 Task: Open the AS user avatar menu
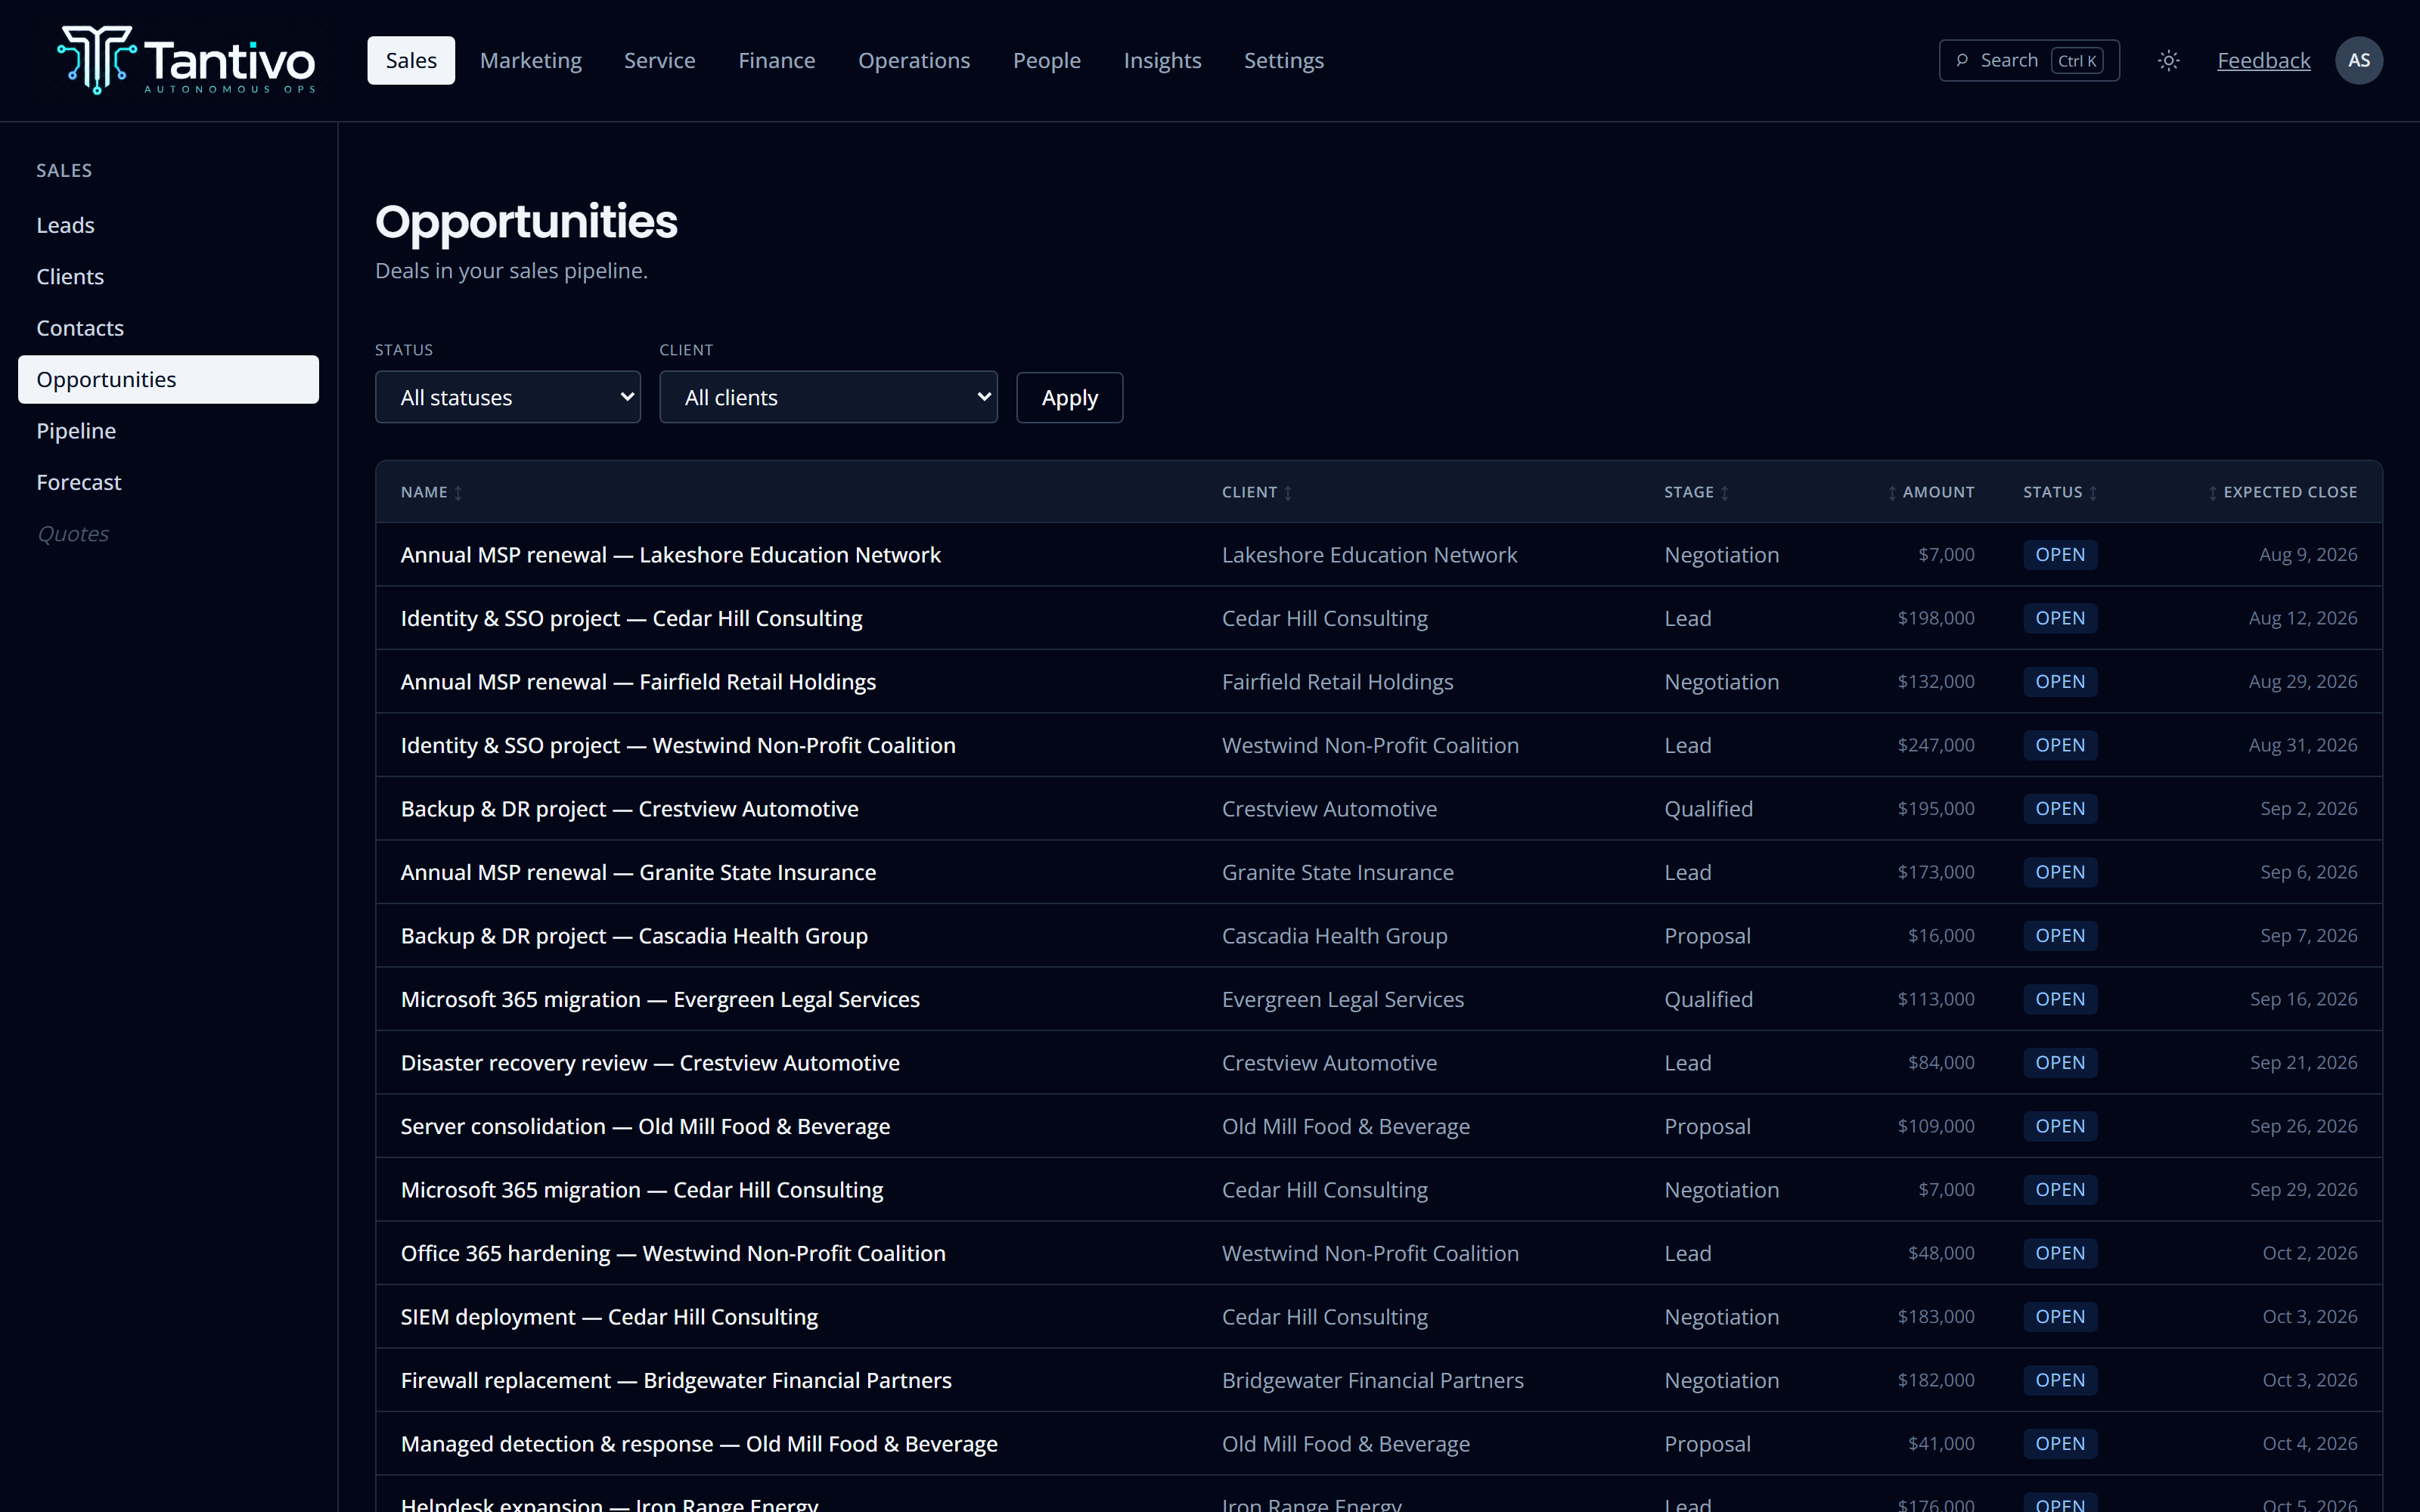click(x=2358, y=61)
